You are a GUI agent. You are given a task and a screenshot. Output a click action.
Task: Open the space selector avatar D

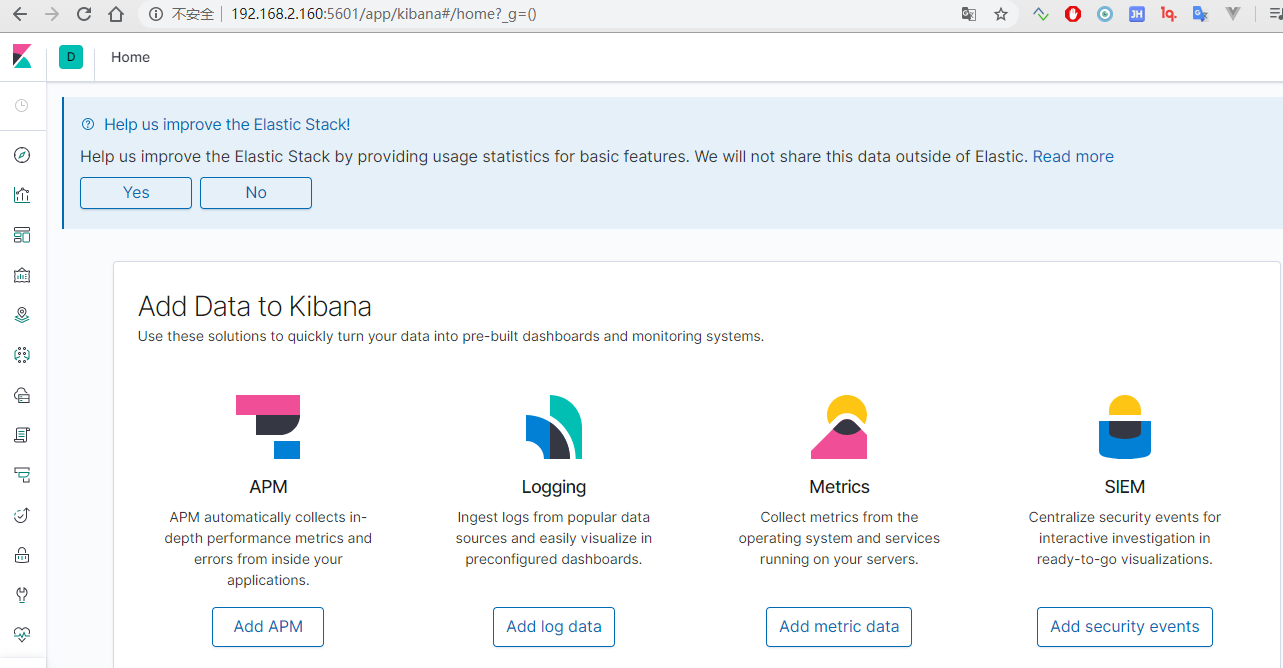point(71,57)
